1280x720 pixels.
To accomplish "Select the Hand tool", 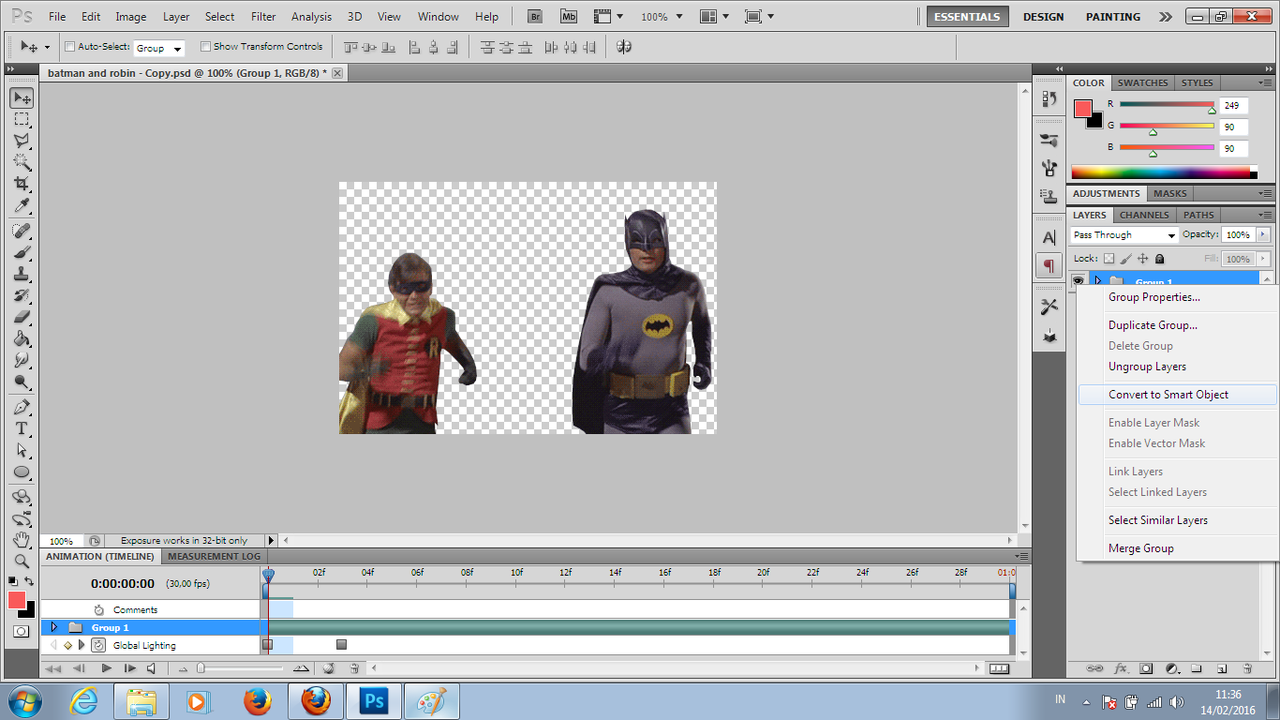I will pos(22,540).
